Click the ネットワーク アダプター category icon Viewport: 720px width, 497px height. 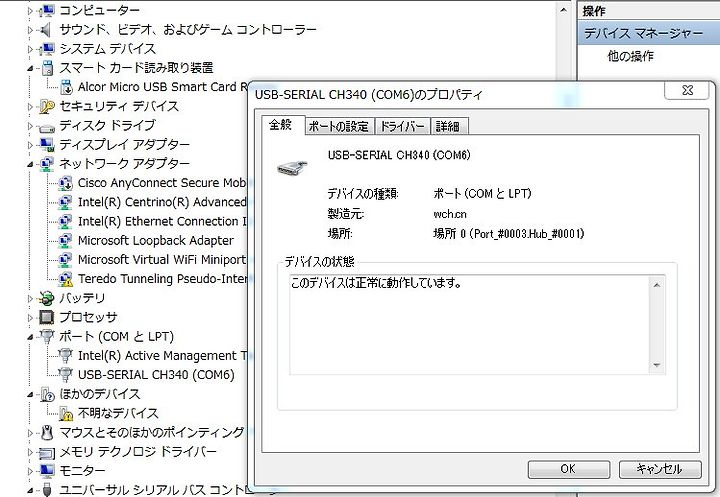pyautogui.click(x=47, y=164)
